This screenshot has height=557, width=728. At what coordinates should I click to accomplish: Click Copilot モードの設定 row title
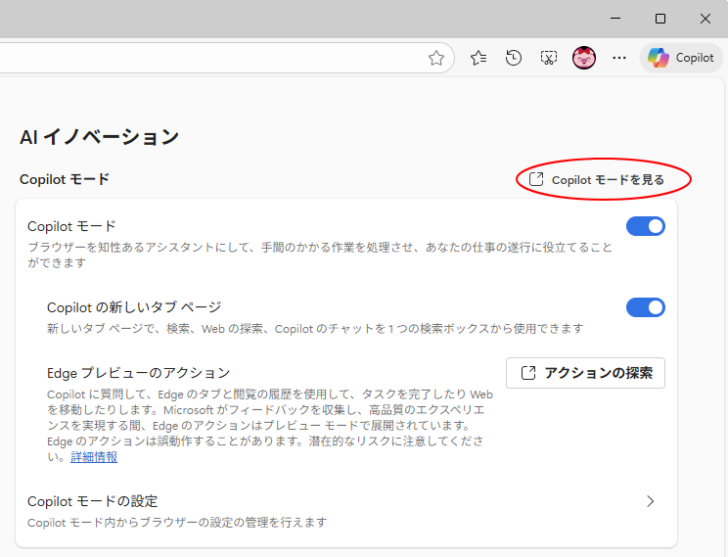click(x=92, y=501)
